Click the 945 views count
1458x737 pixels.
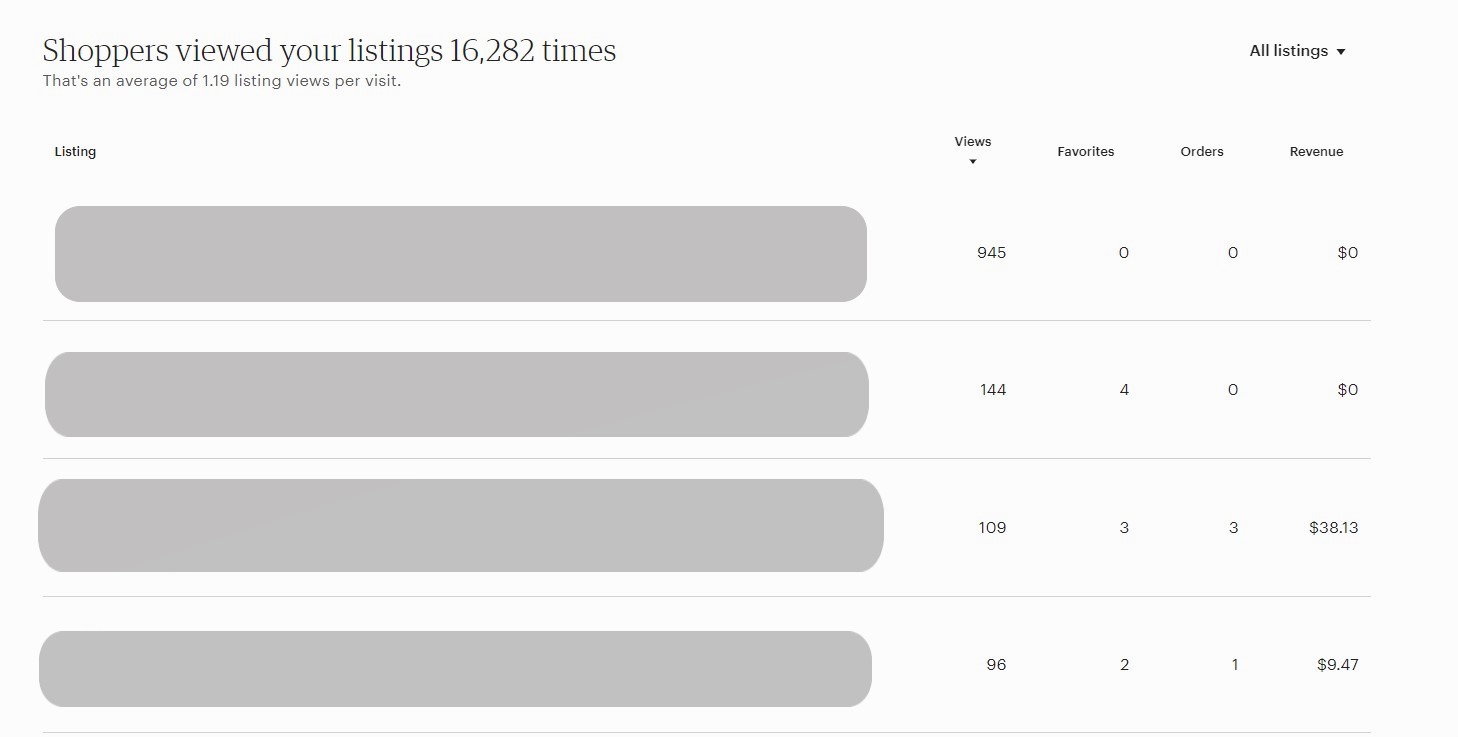(x=990, y=252)
